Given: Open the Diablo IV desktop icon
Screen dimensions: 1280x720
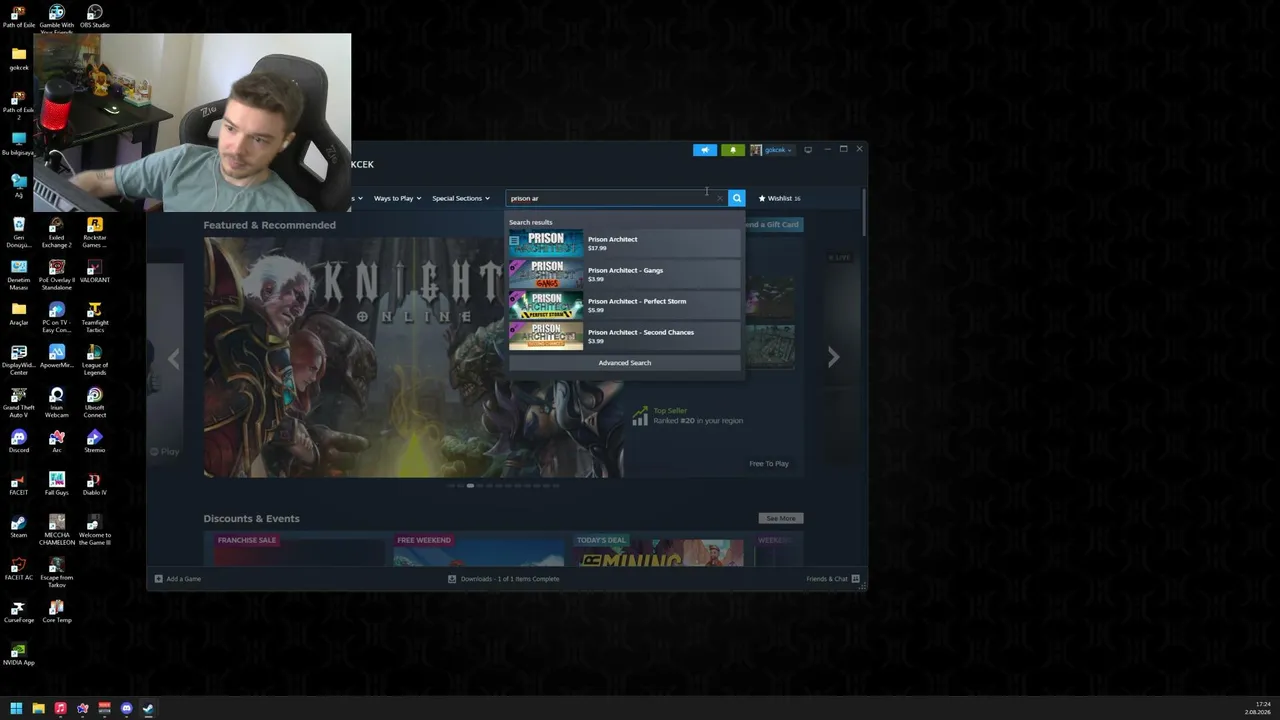Looking at the screenshot, I should point(94,484).
